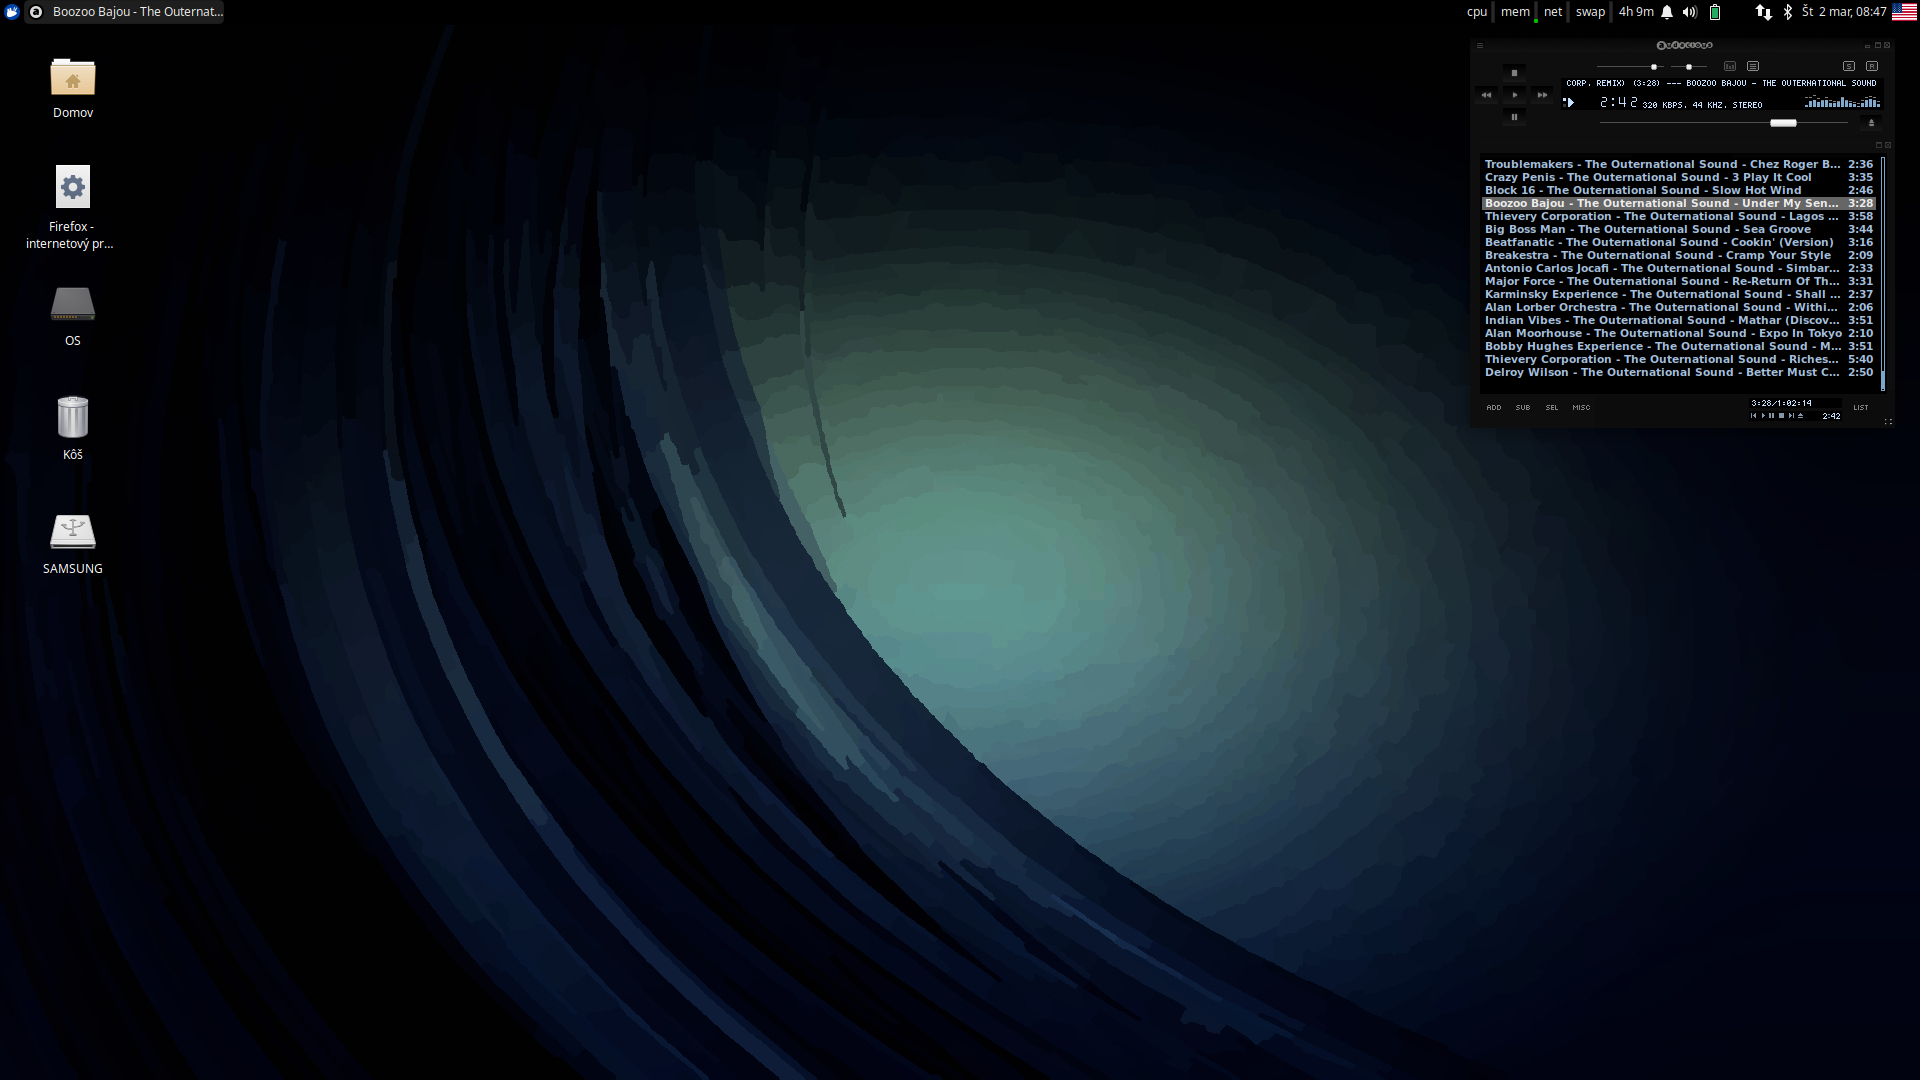Select Alan Lorber Orchestra track
Screen dimensions: 1920x1080
(x=1678, y=307)
